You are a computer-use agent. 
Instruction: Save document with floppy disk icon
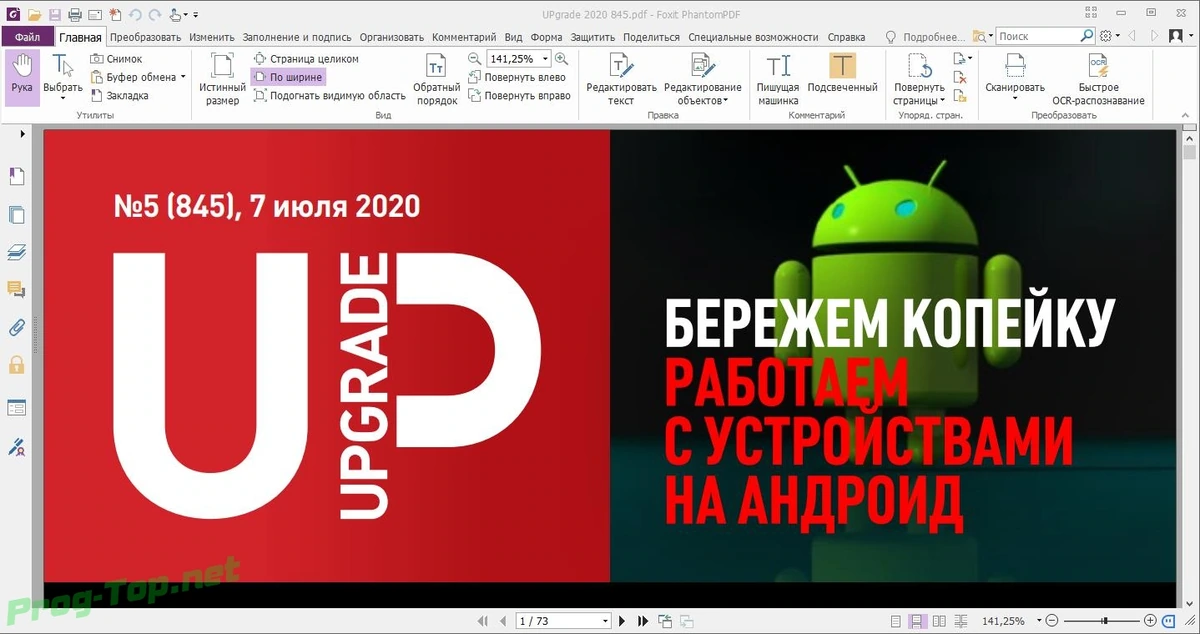tap(53, 15)
